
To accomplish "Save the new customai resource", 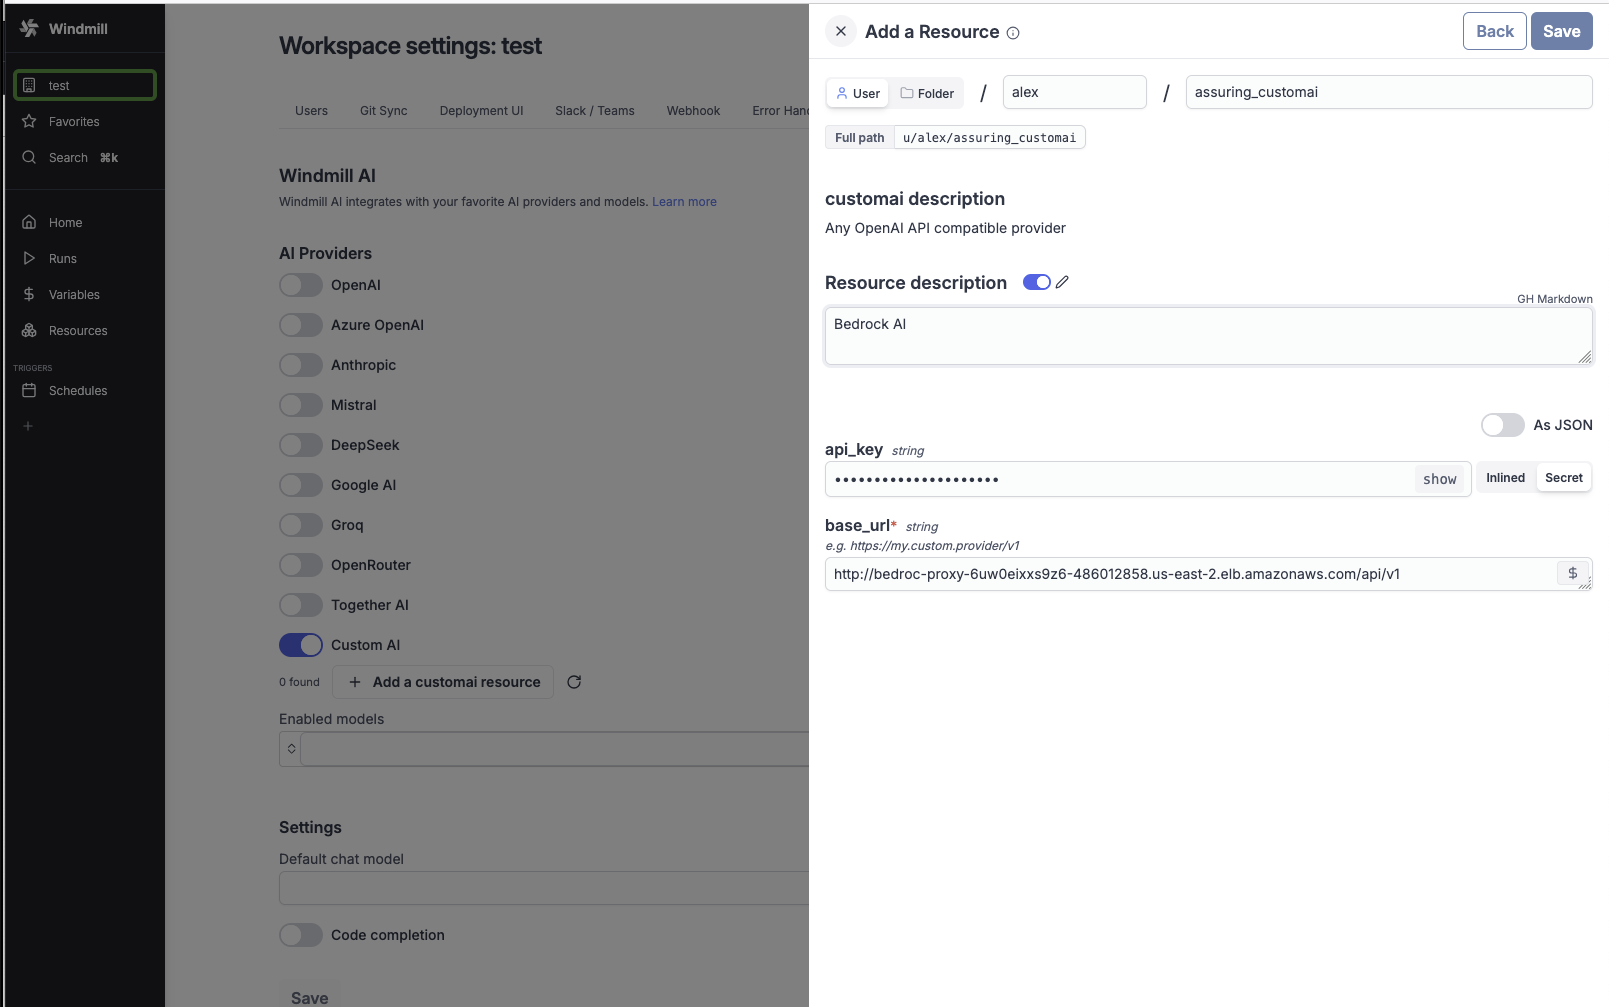I will (1561, 31).
